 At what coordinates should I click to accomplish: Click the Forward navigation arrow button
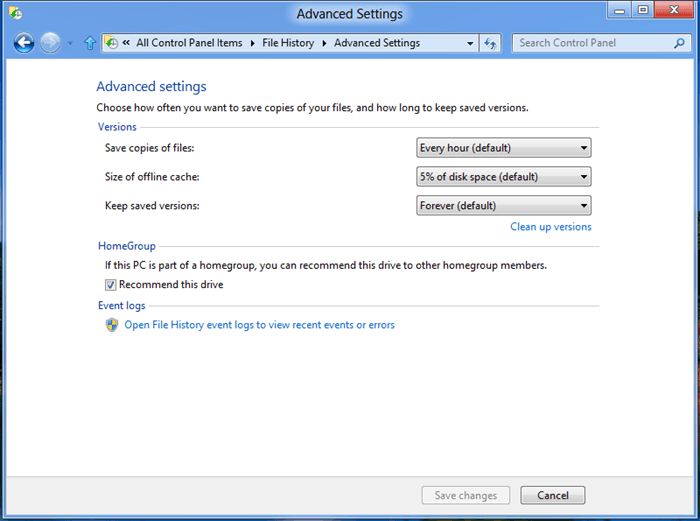pyautogui.click(x=50, y=43)
